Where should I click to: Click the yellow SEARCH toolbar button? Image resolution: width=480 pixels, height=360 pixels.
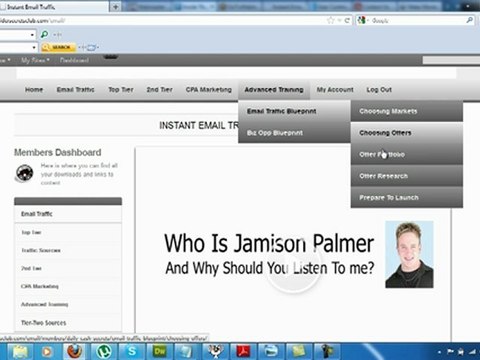click(x=58, y=47)
